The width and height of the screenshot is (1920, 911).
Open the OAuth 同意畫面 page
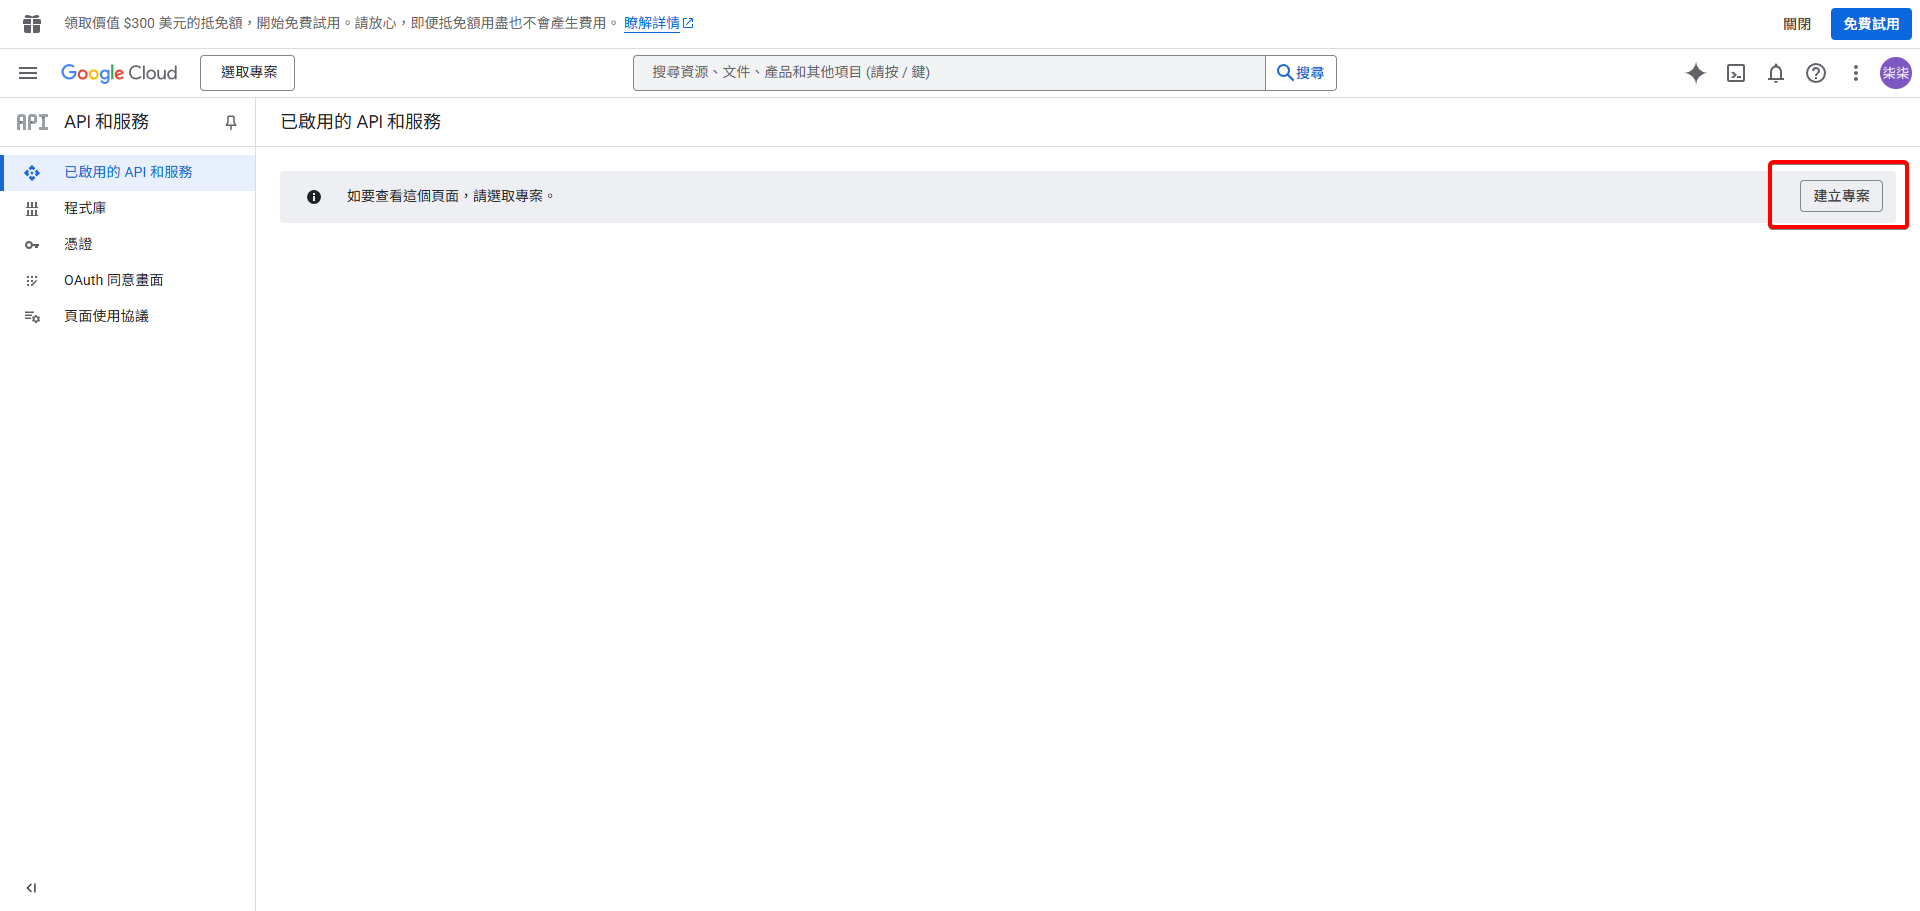point(114,279)
